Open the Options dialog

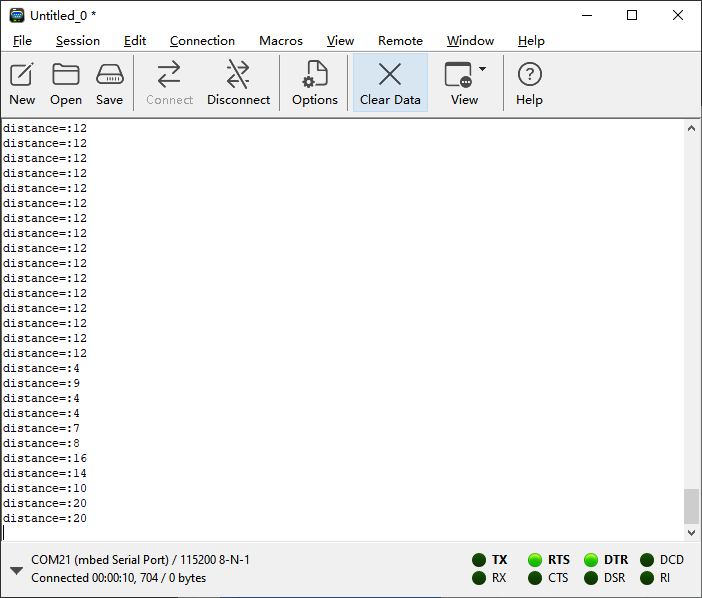[x=315, y=83]
